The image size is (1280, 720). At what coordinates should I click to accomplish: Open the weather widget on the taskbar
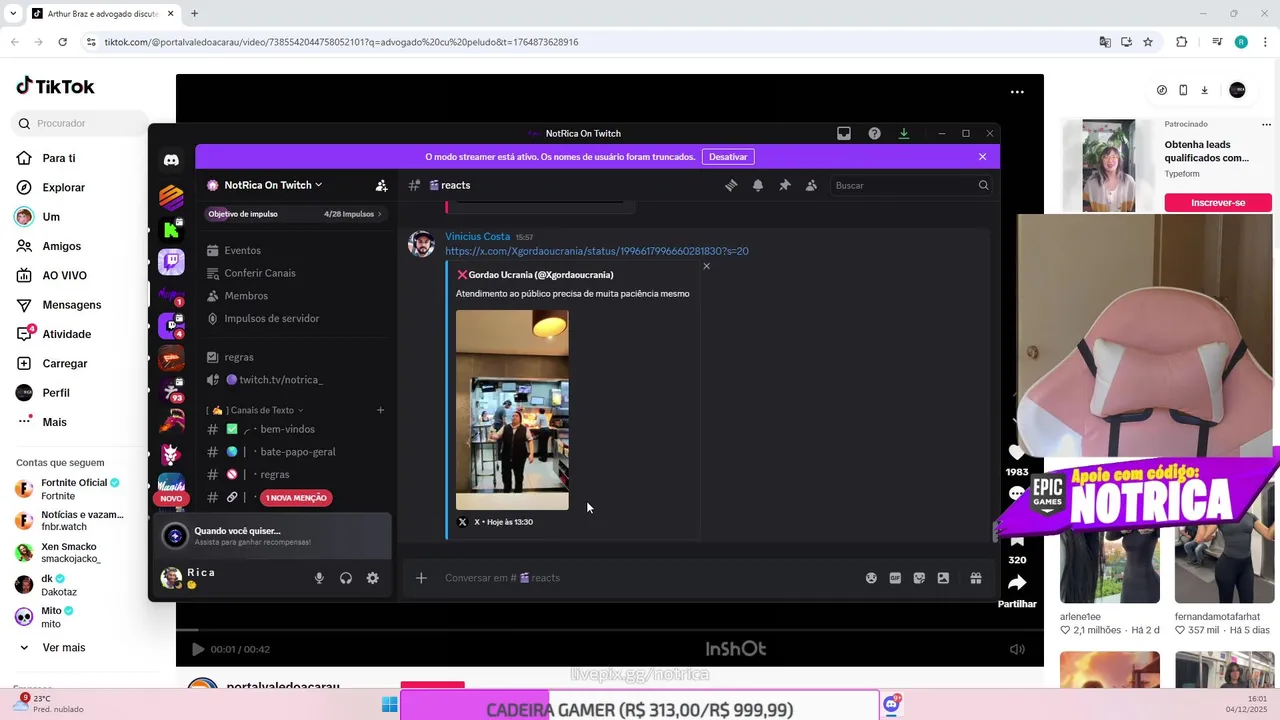click(x=50, y=704)
